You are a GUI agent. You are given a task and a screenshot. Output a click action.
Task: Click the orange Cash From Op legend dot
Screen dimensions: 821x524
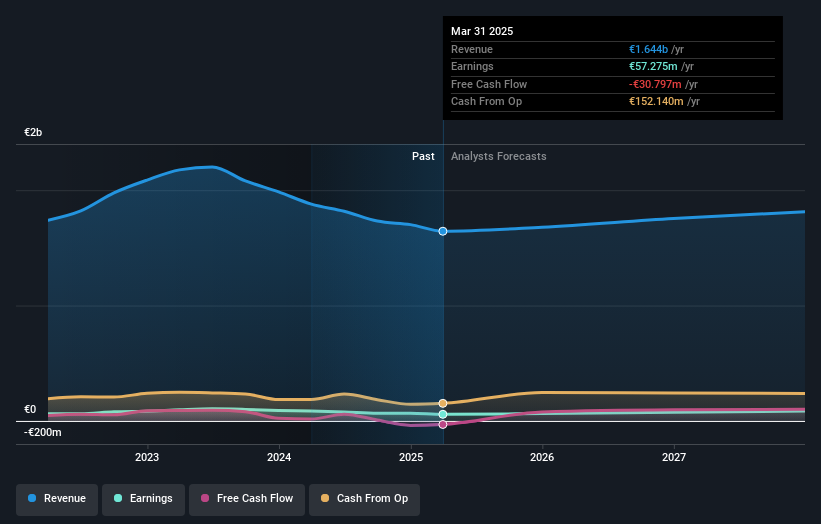(325, 498)
